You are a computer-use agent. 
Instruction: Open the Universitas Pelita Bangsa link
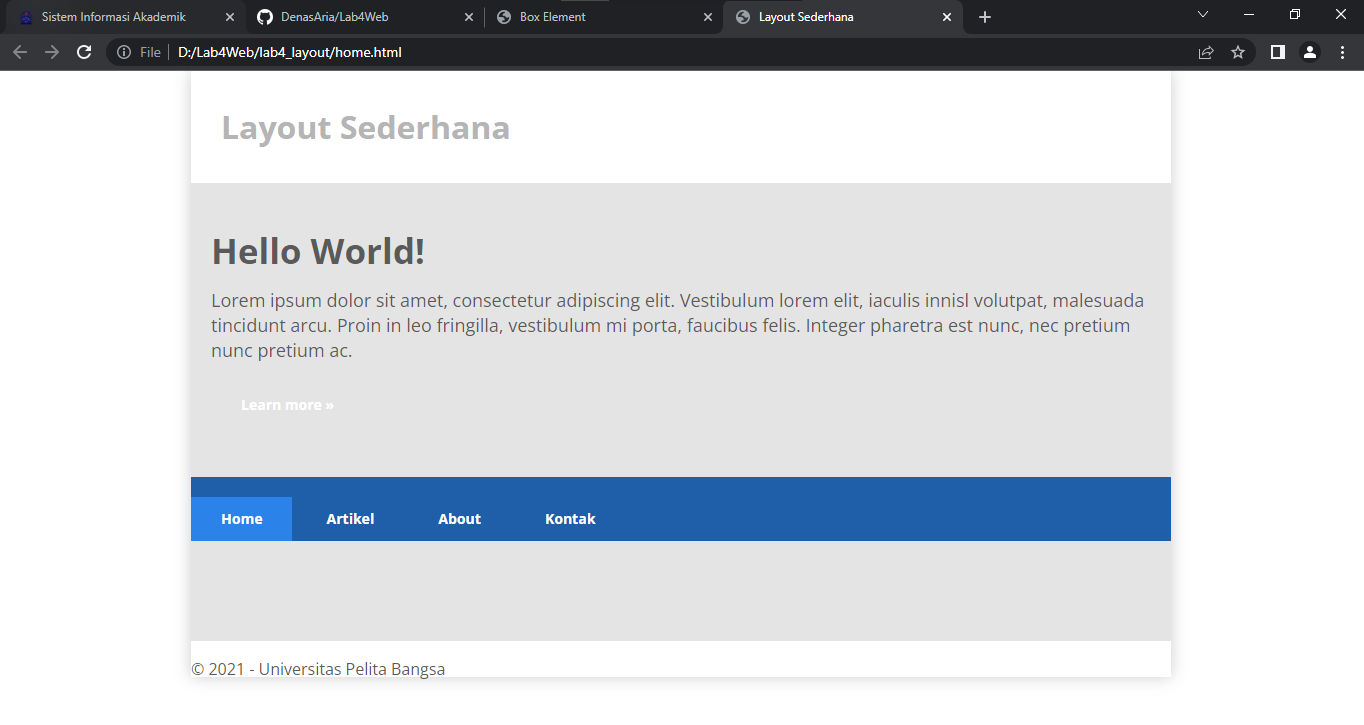point(351,668)
